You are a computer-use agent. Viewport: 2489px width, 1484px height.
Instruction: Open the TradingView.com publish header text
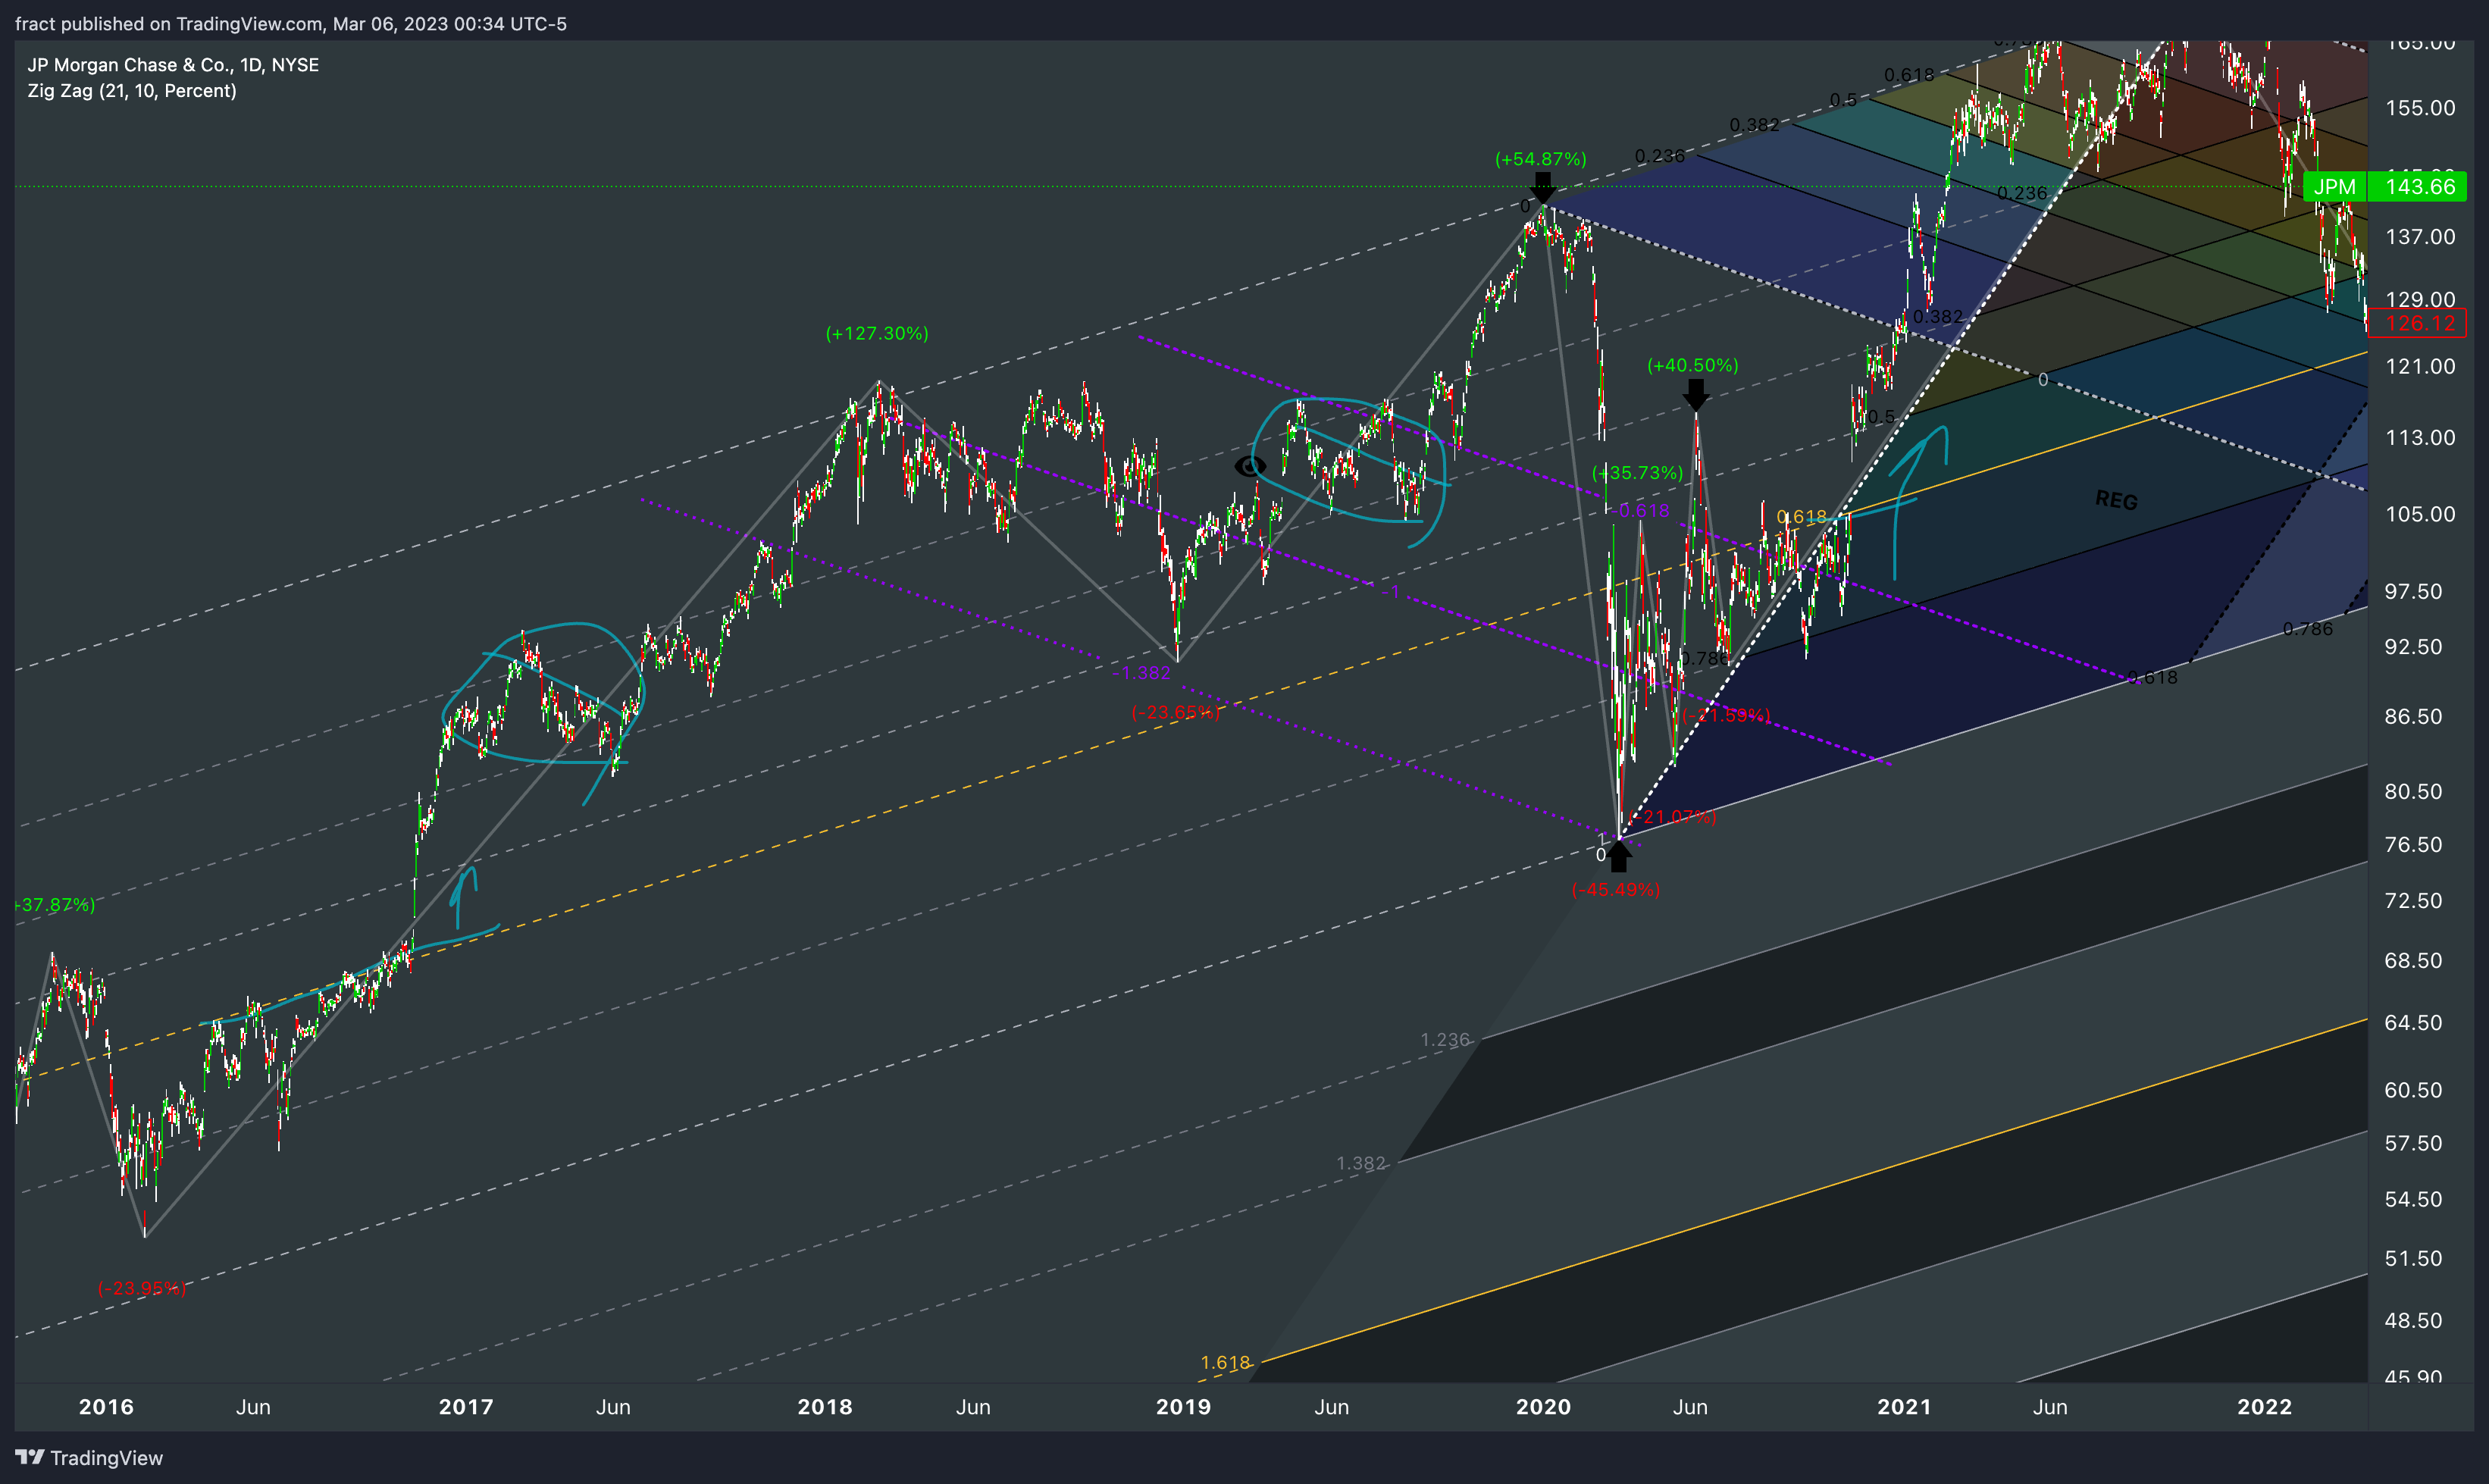point(291,23)
